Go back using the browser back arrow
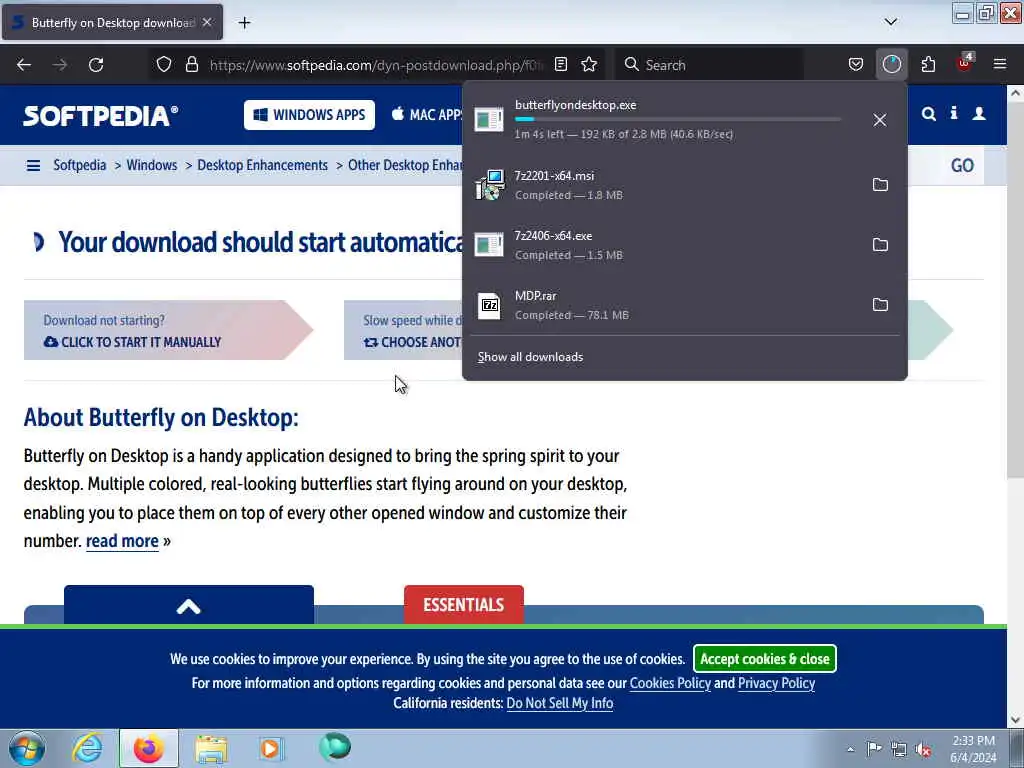The image size is (1024, 768). click(24, 65)
